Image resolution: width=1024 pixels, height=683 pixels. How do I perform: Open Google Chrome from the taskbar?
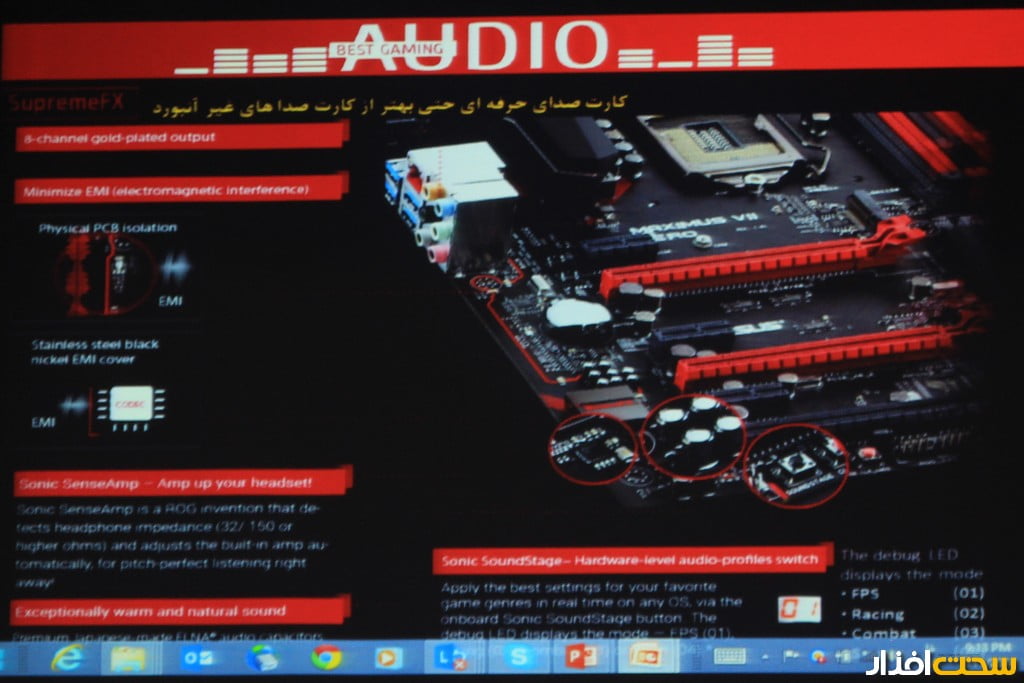point(326,658)
